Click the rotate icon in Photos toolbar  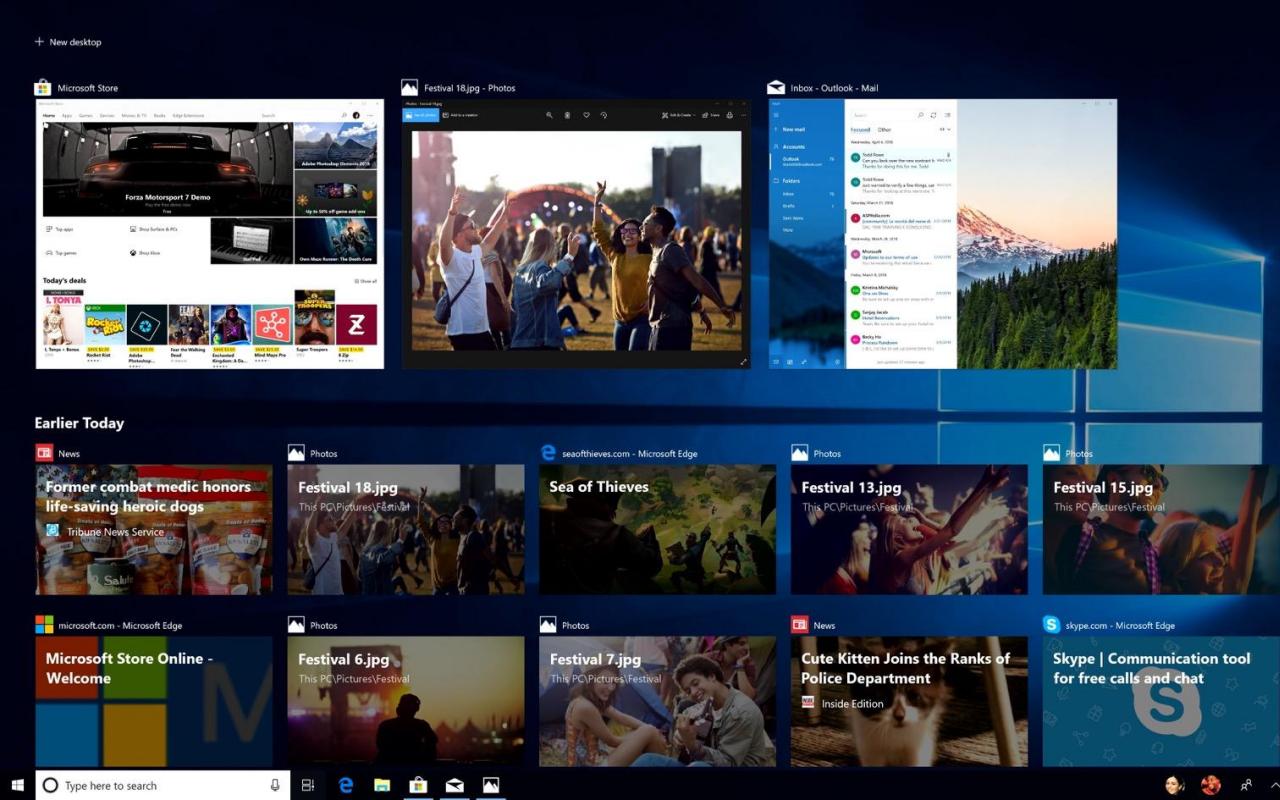tap(604, 115)
